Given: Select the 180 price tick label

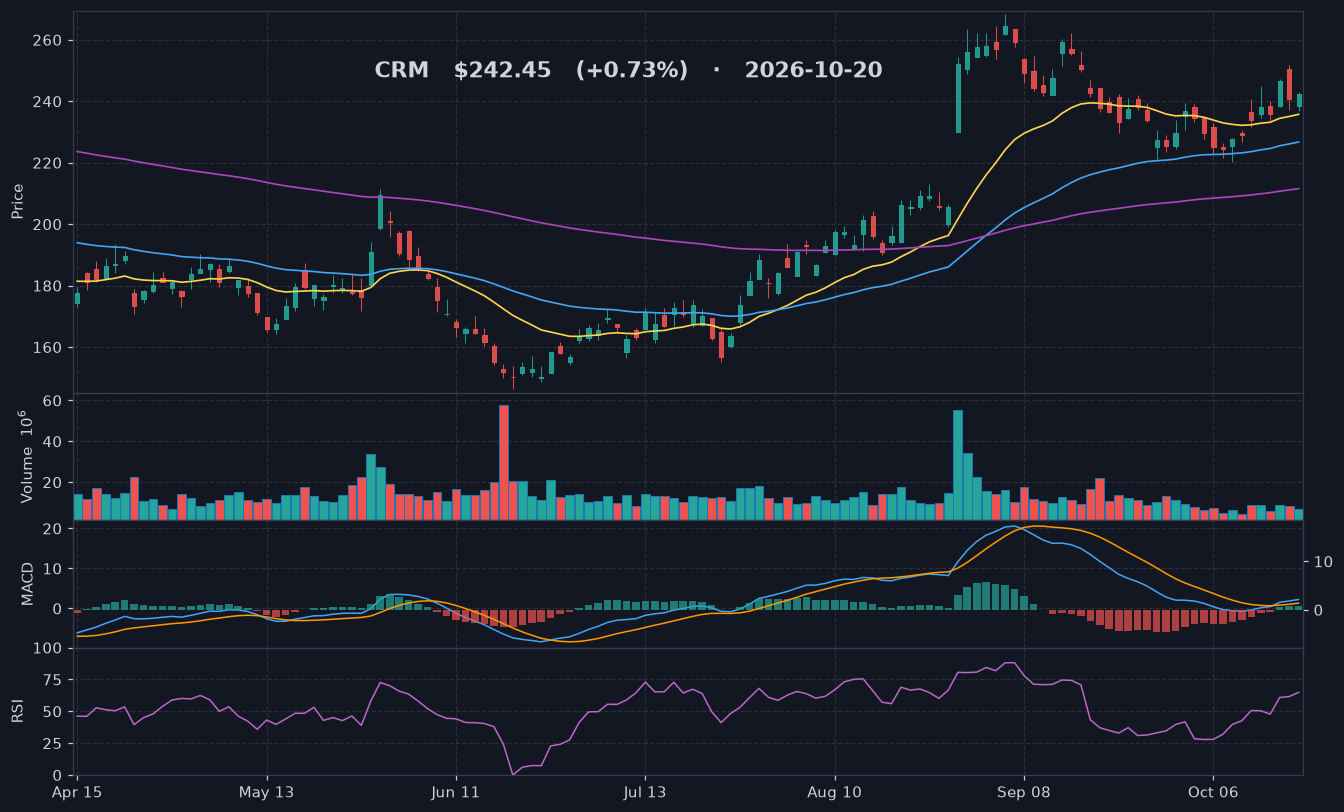Looking at the screenshot, I should point(49,286).
